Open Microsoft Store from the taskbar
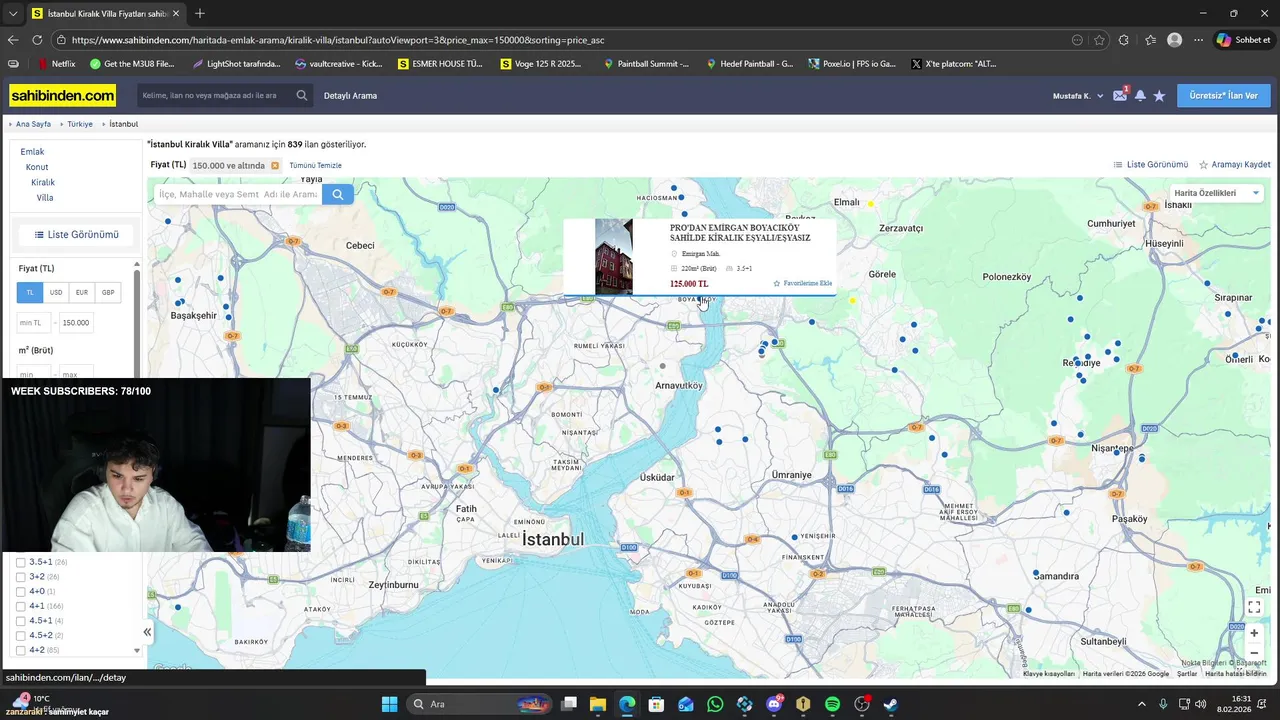This screenshot has width=1280, height=720. 656,704
